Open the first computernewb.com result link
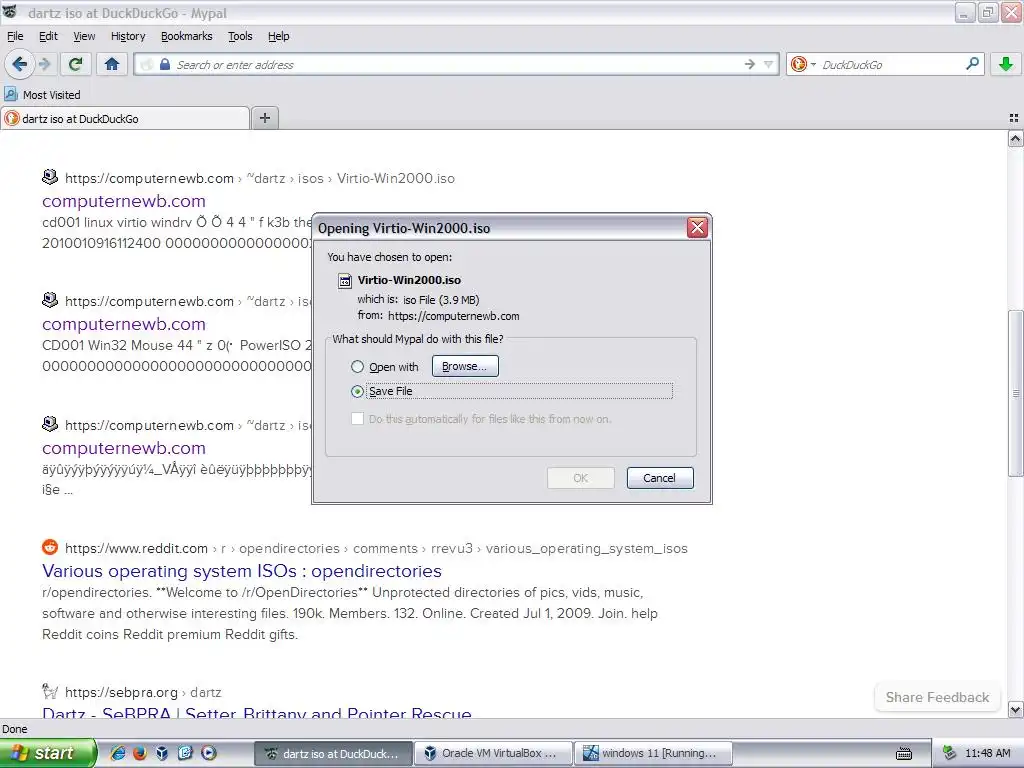 tap(123, 201)
